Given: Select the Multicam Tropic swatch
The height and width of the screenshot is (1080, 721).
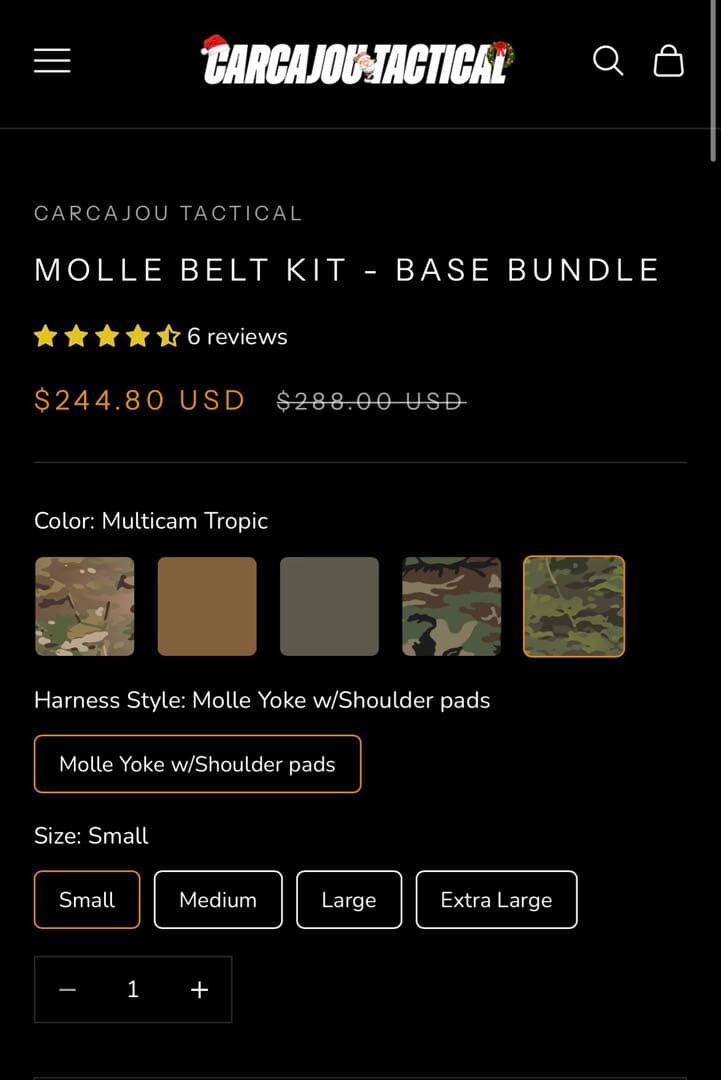Looking at the screenshot, I should point(574,606).
